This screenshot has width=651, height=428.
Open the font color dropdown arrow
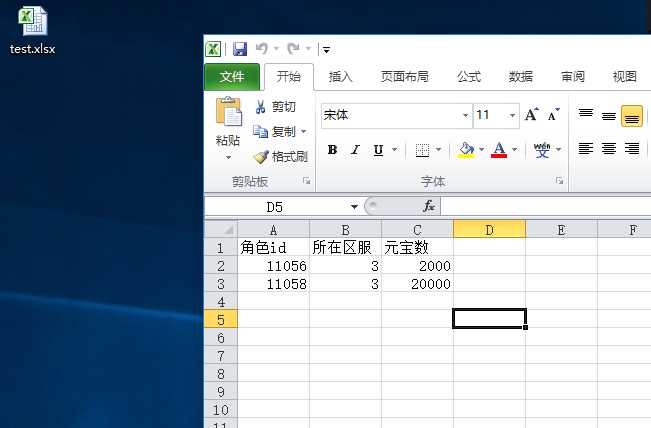pos(515,149)
